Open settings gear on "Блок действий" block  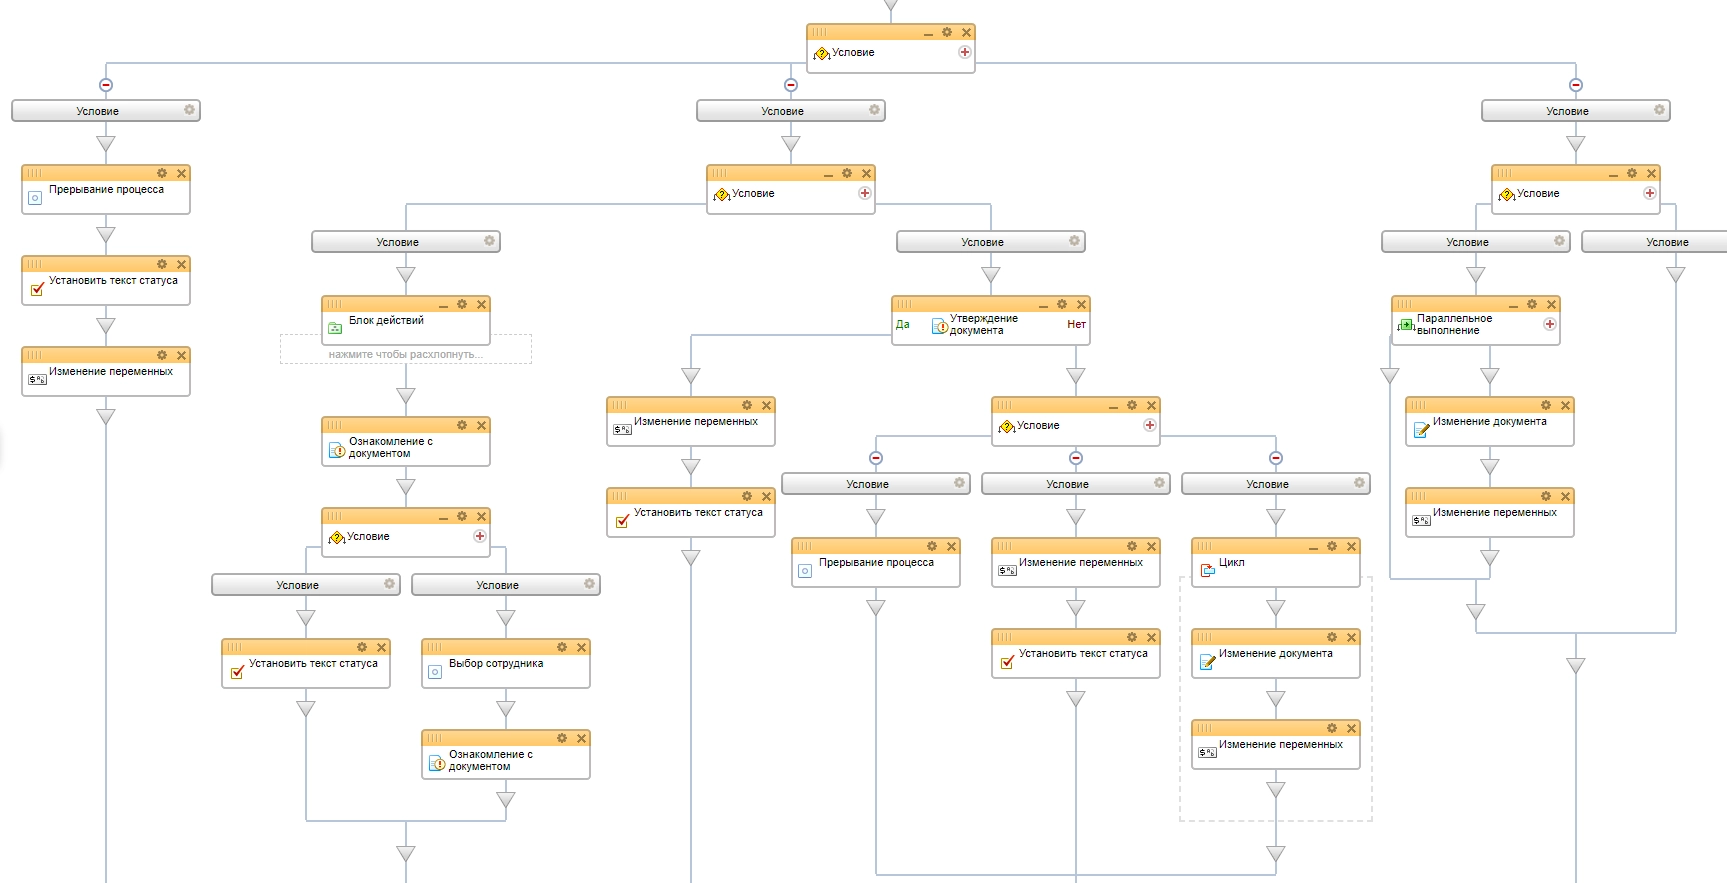click(x=462, y=304)
